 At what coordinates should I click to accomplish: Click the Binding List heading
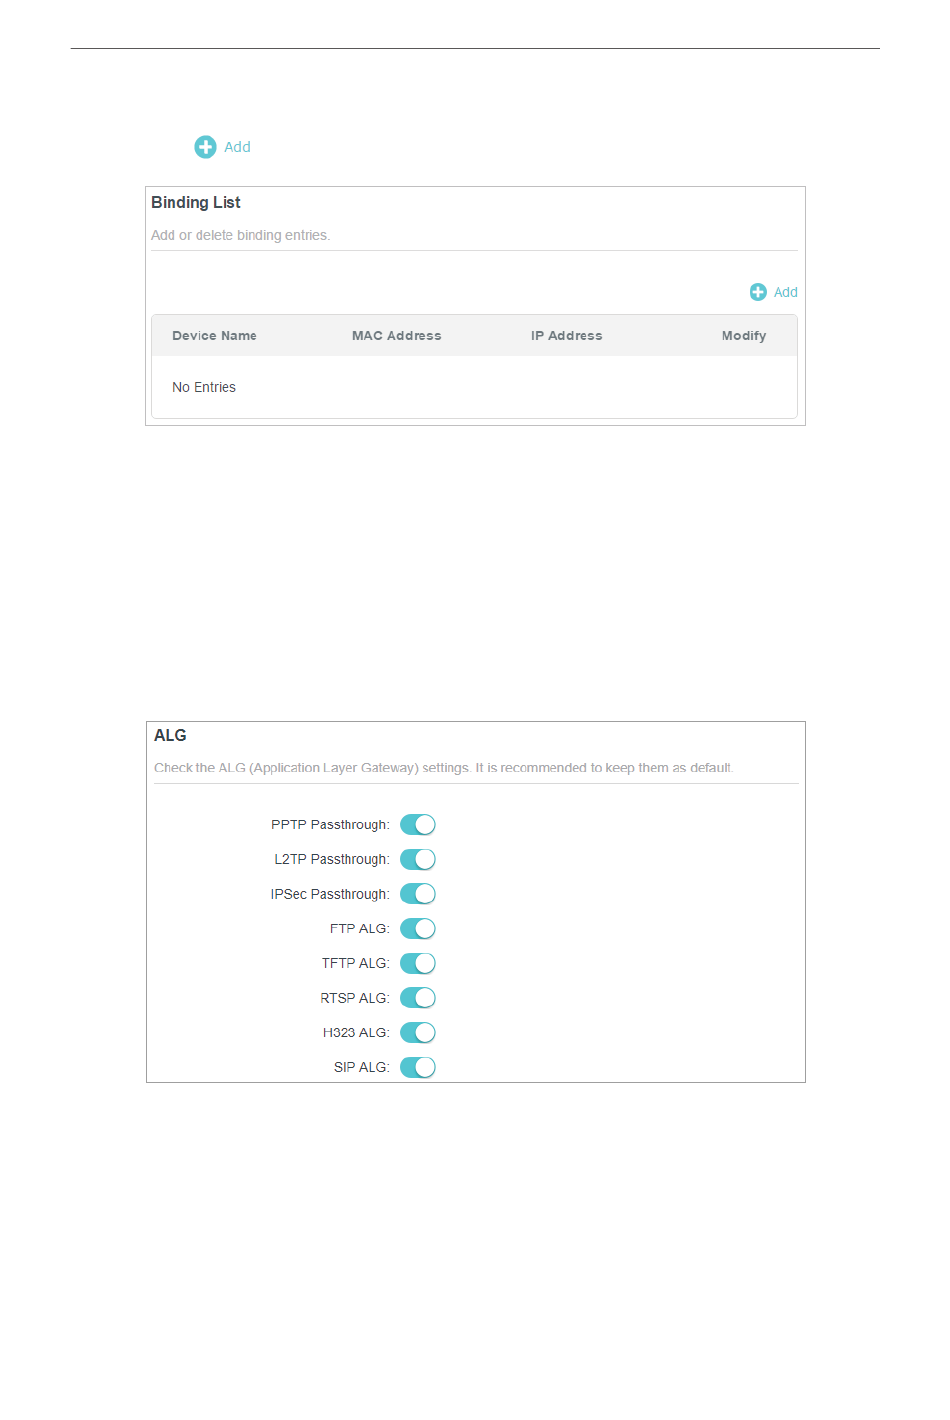pyautogui.click(x=196, y=202)
